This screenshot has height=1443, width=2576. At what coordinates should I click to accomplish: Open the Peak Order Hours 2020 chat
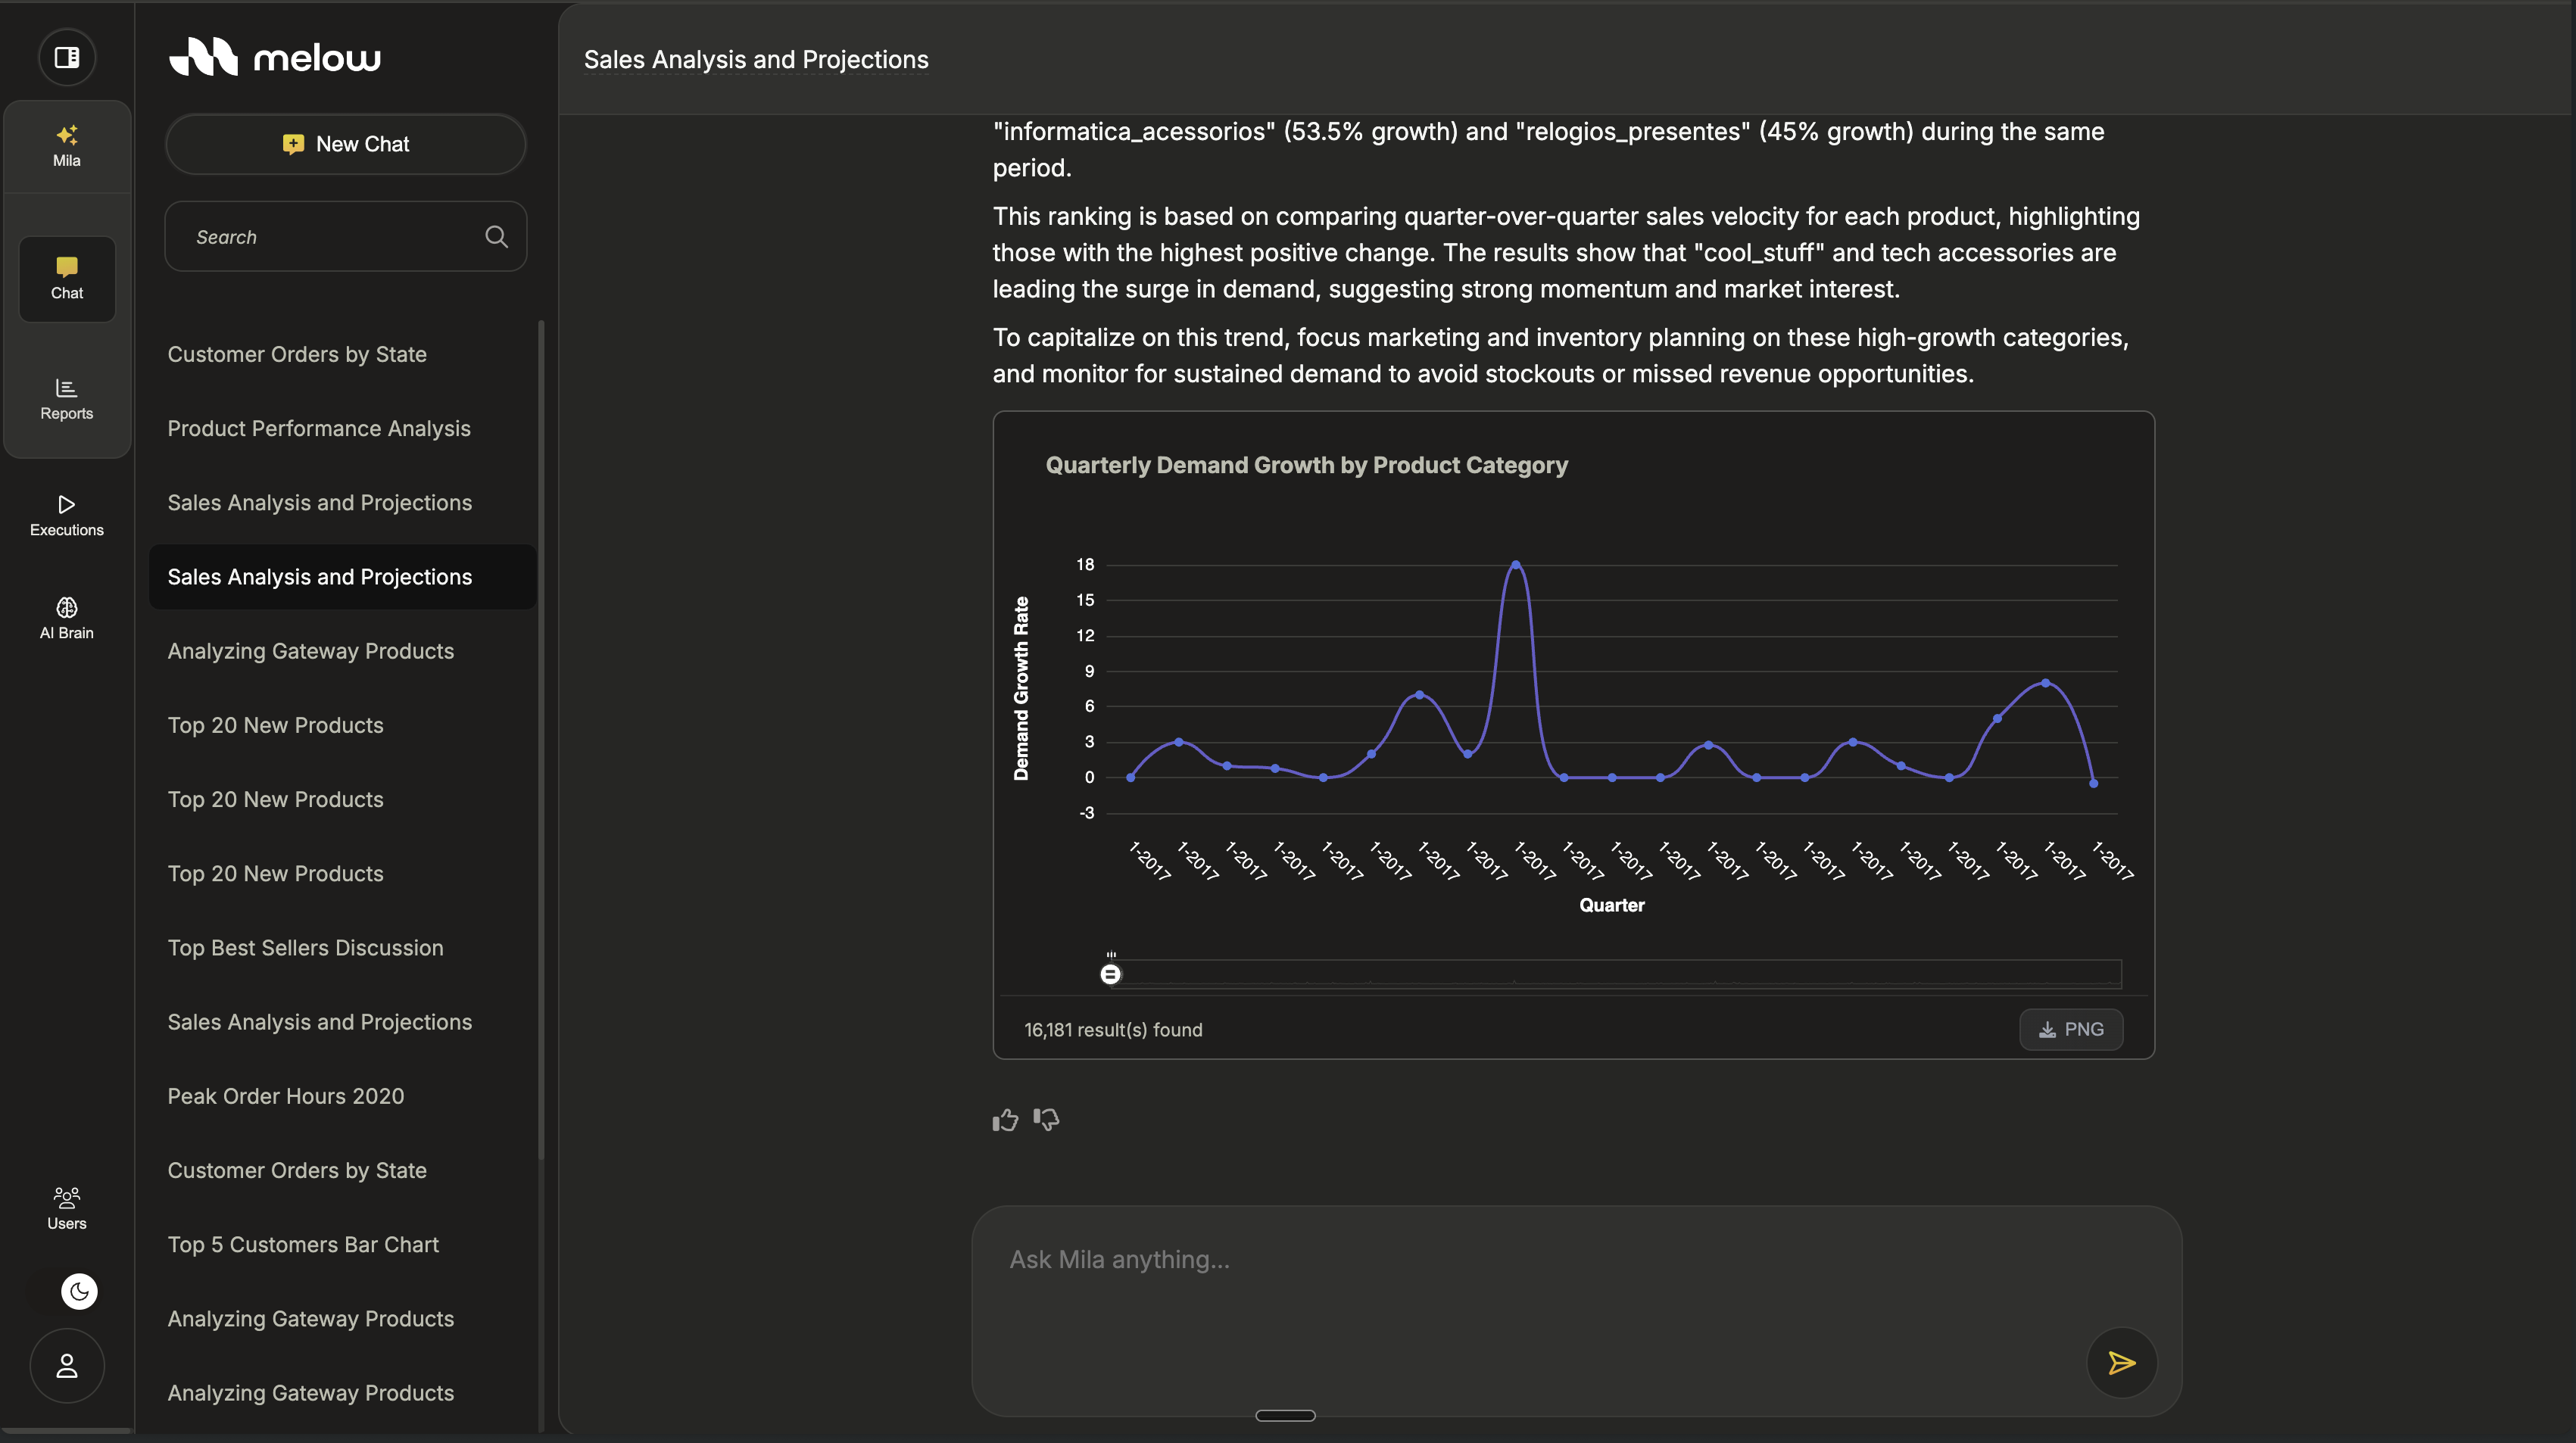point(286,1096)
